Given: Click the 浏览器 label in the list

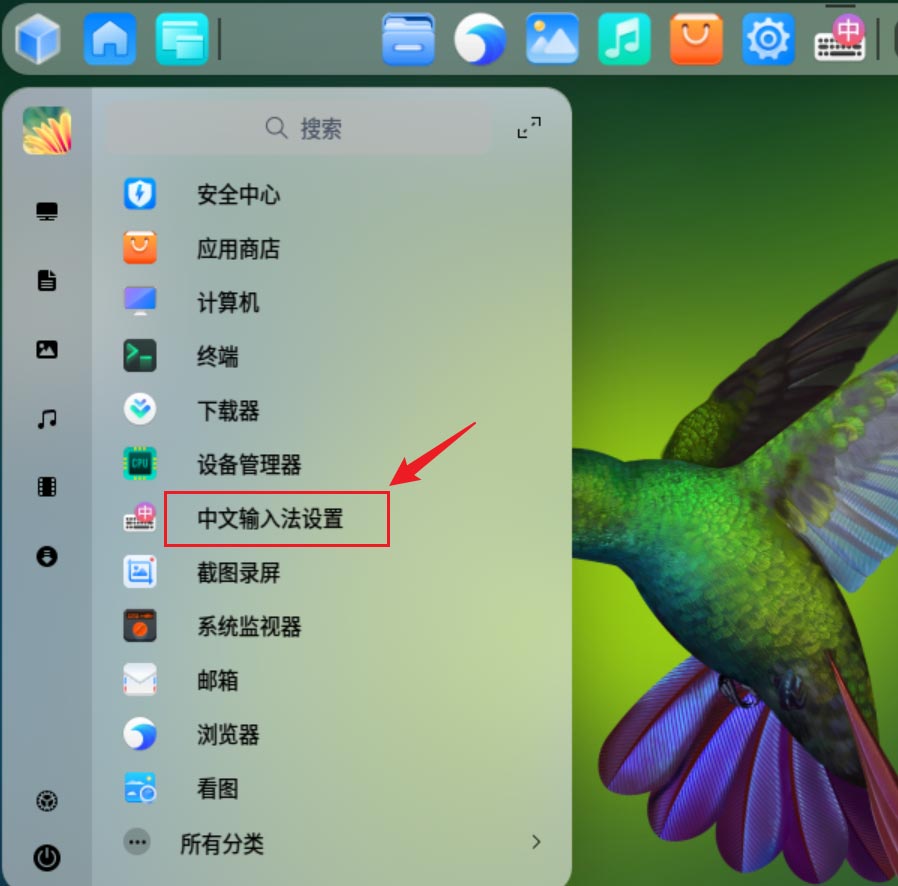Looking at the screenshot, I should coord(228,734).
